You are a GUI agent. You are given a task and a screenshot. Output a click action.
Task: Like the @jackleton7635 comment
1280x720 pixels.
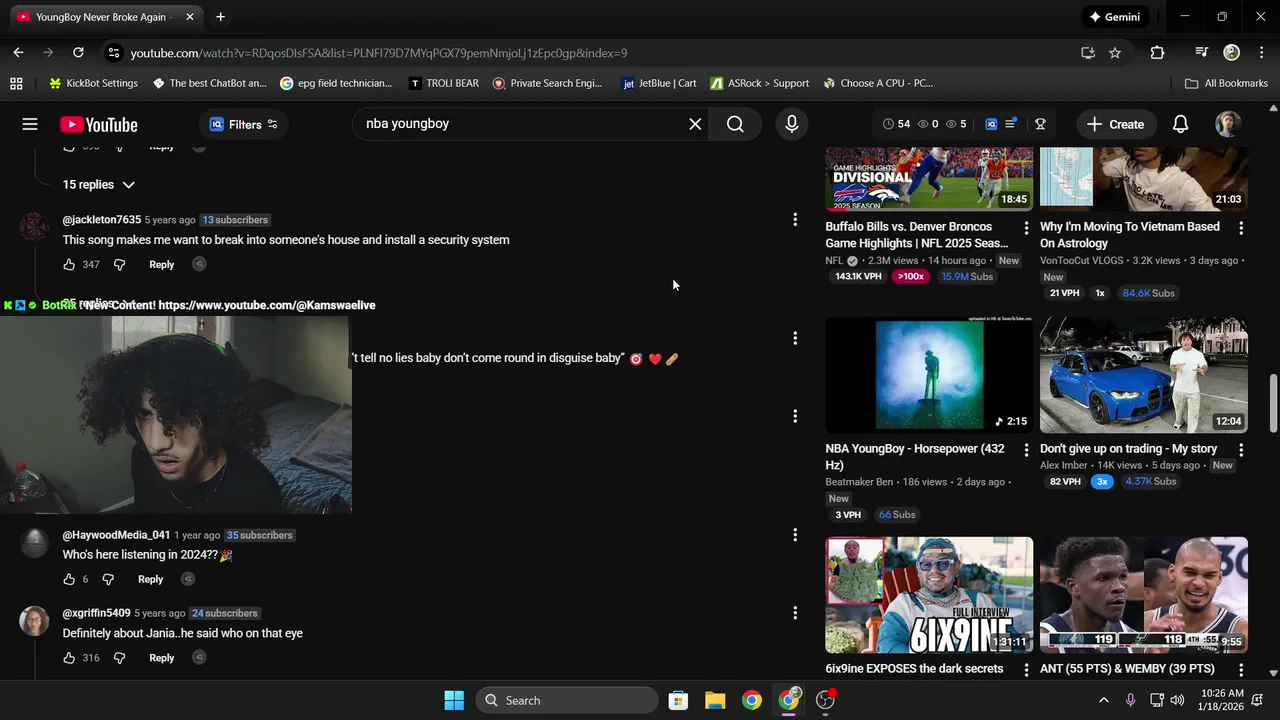coord(69,265)
